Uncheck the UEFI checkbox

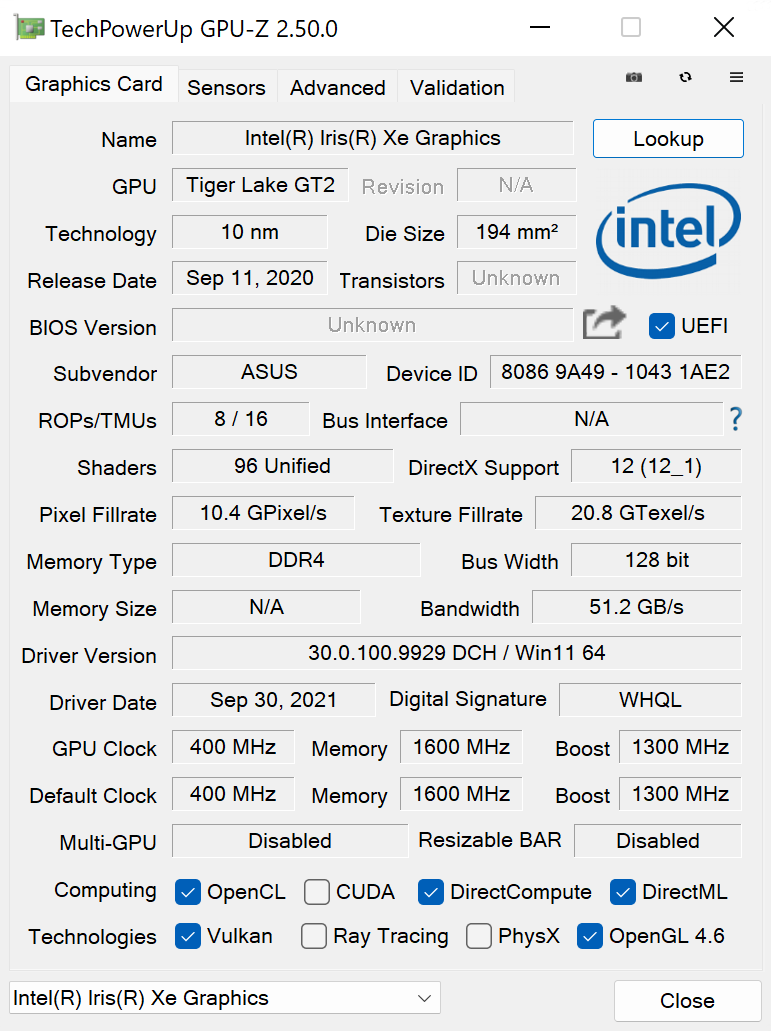(662, 326)
